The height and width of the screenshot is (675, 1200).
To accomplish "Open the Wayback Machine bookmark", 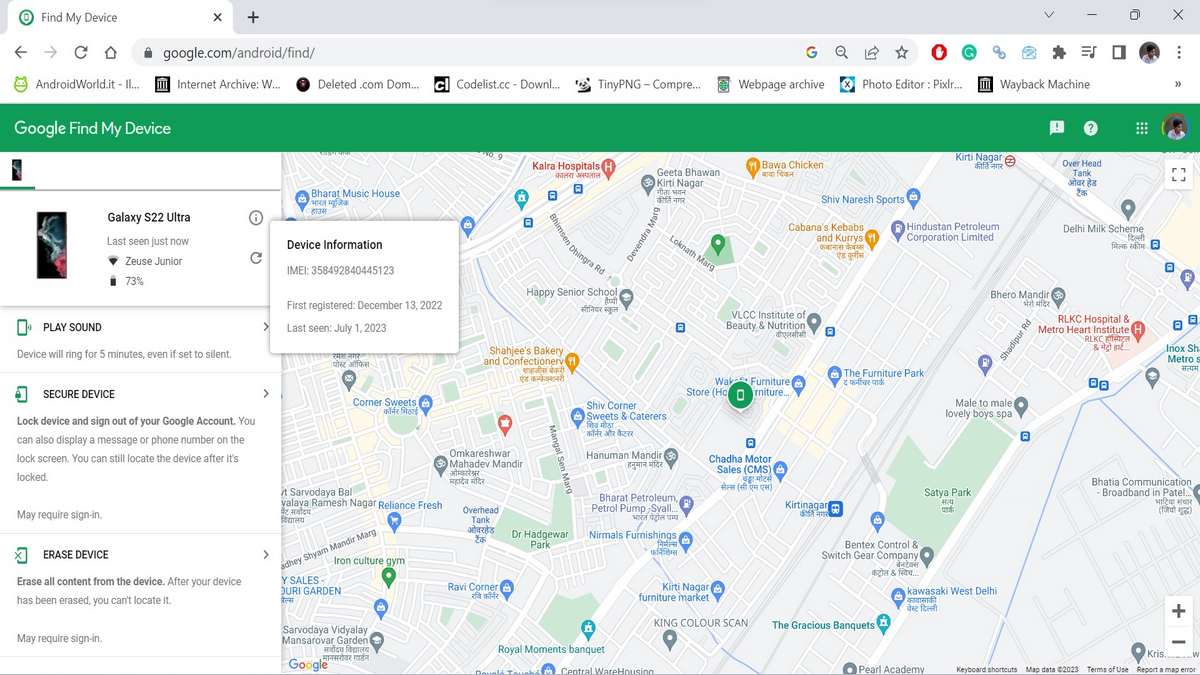I will coord(1034,84).
